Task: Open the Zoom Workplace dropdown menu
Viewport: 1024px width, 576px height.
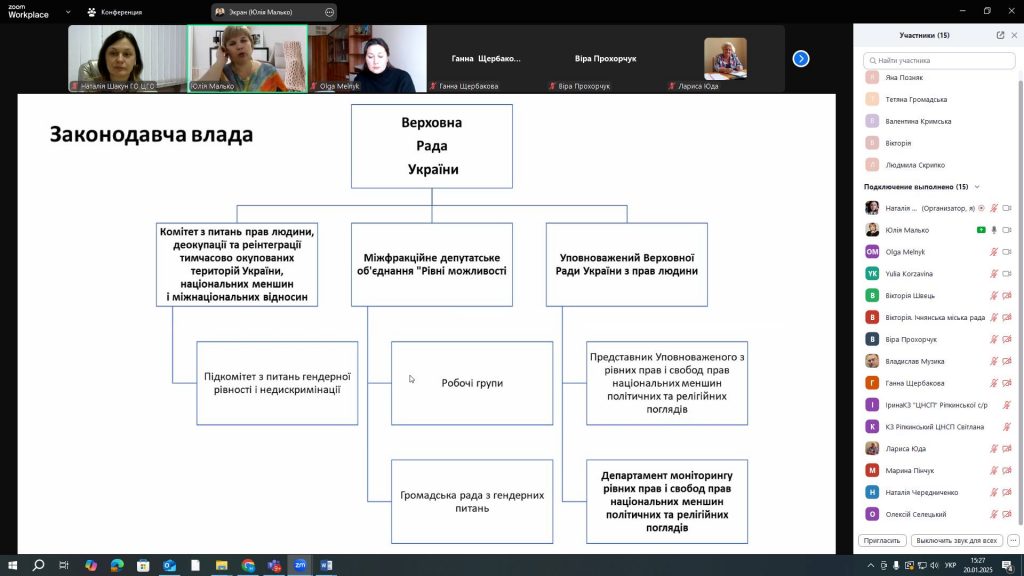Action: (67, 12)
